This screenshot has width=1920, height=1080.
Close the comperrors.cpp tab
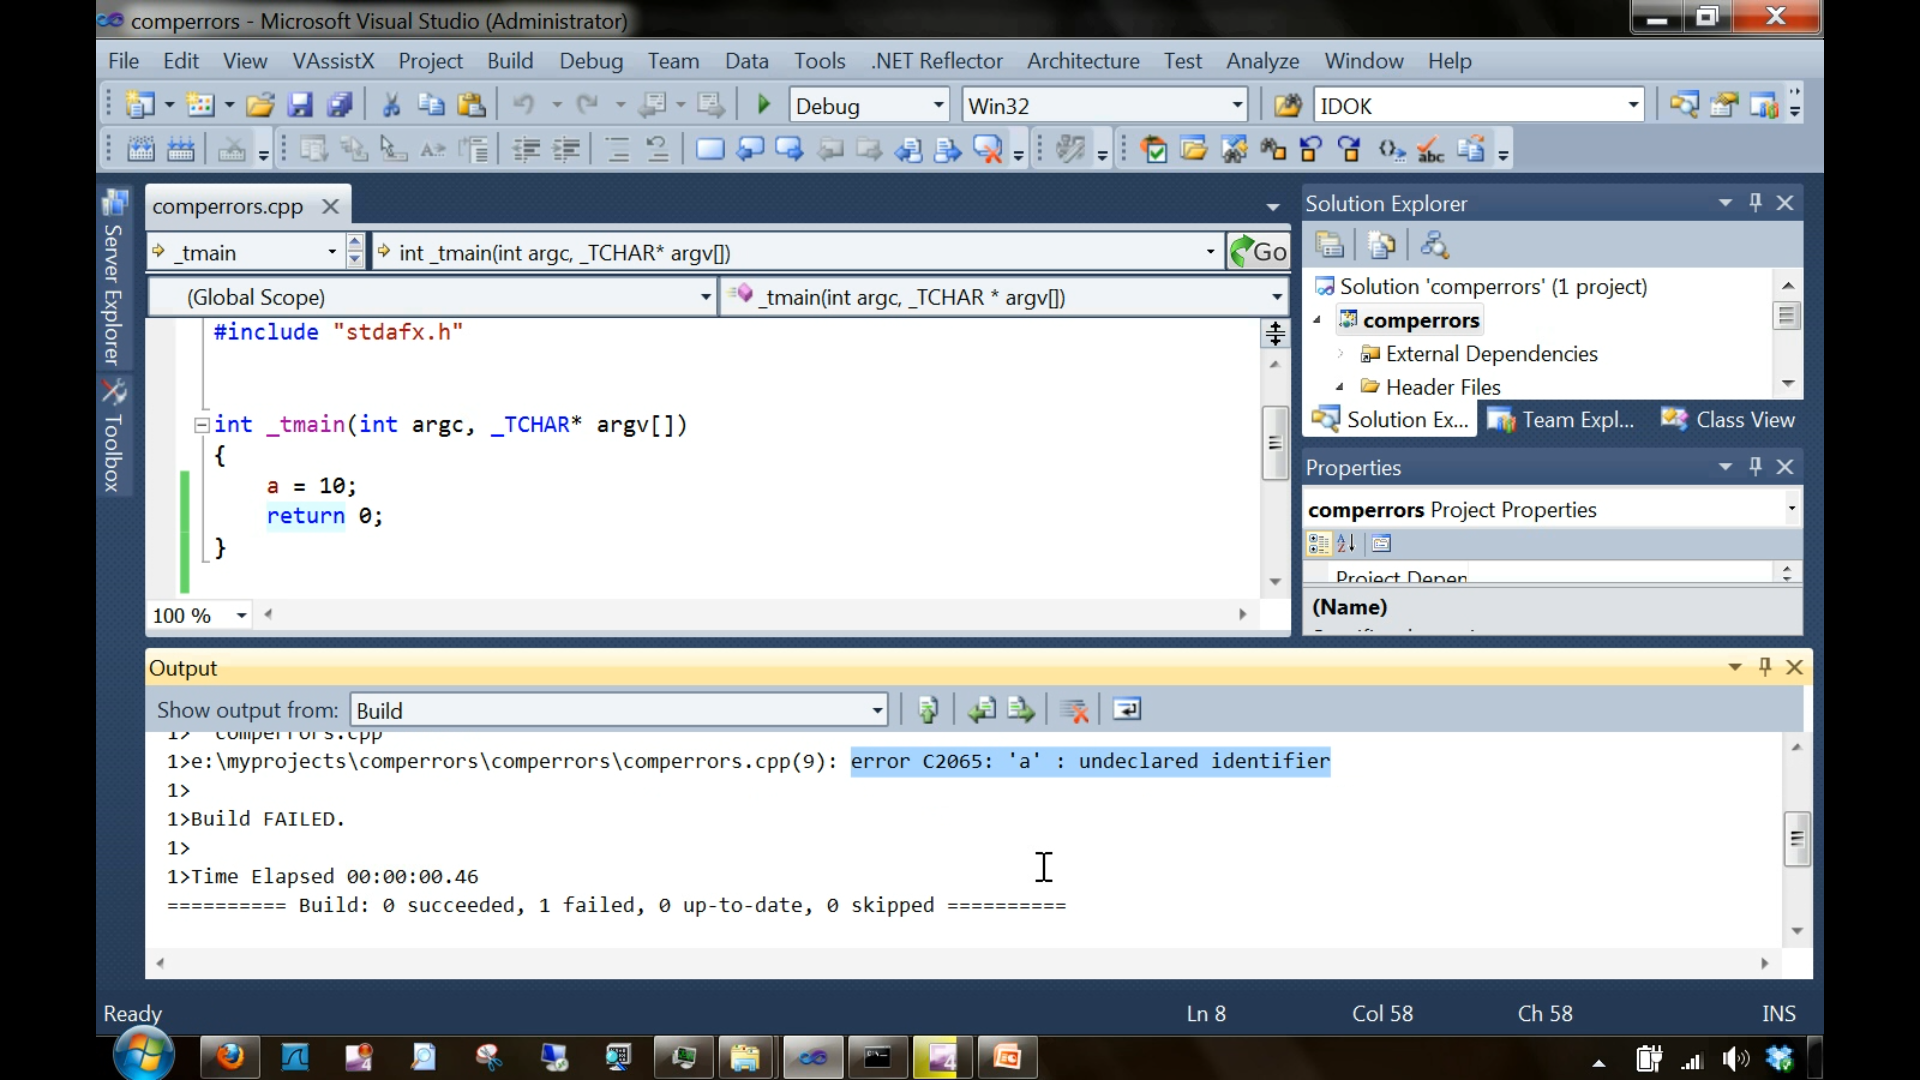point(330,207)
